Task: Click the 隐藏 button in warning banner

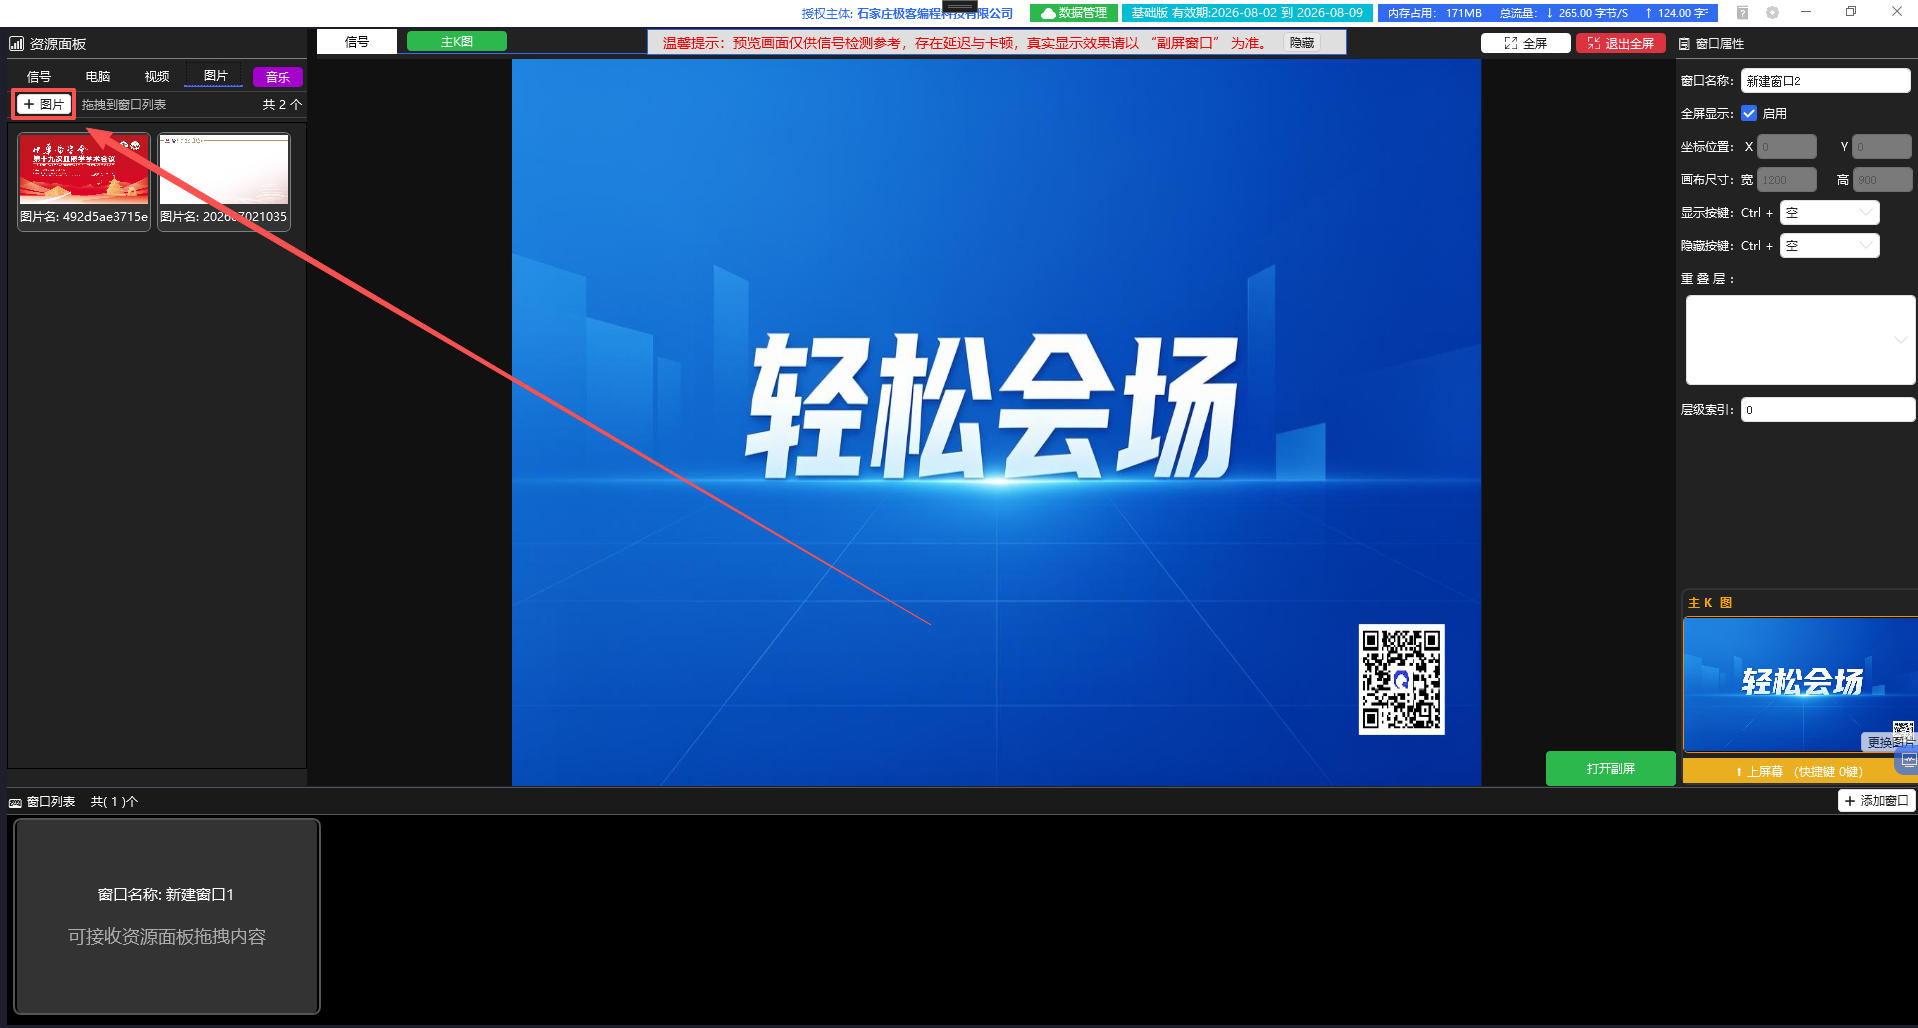Action: tap(1302, 43)
